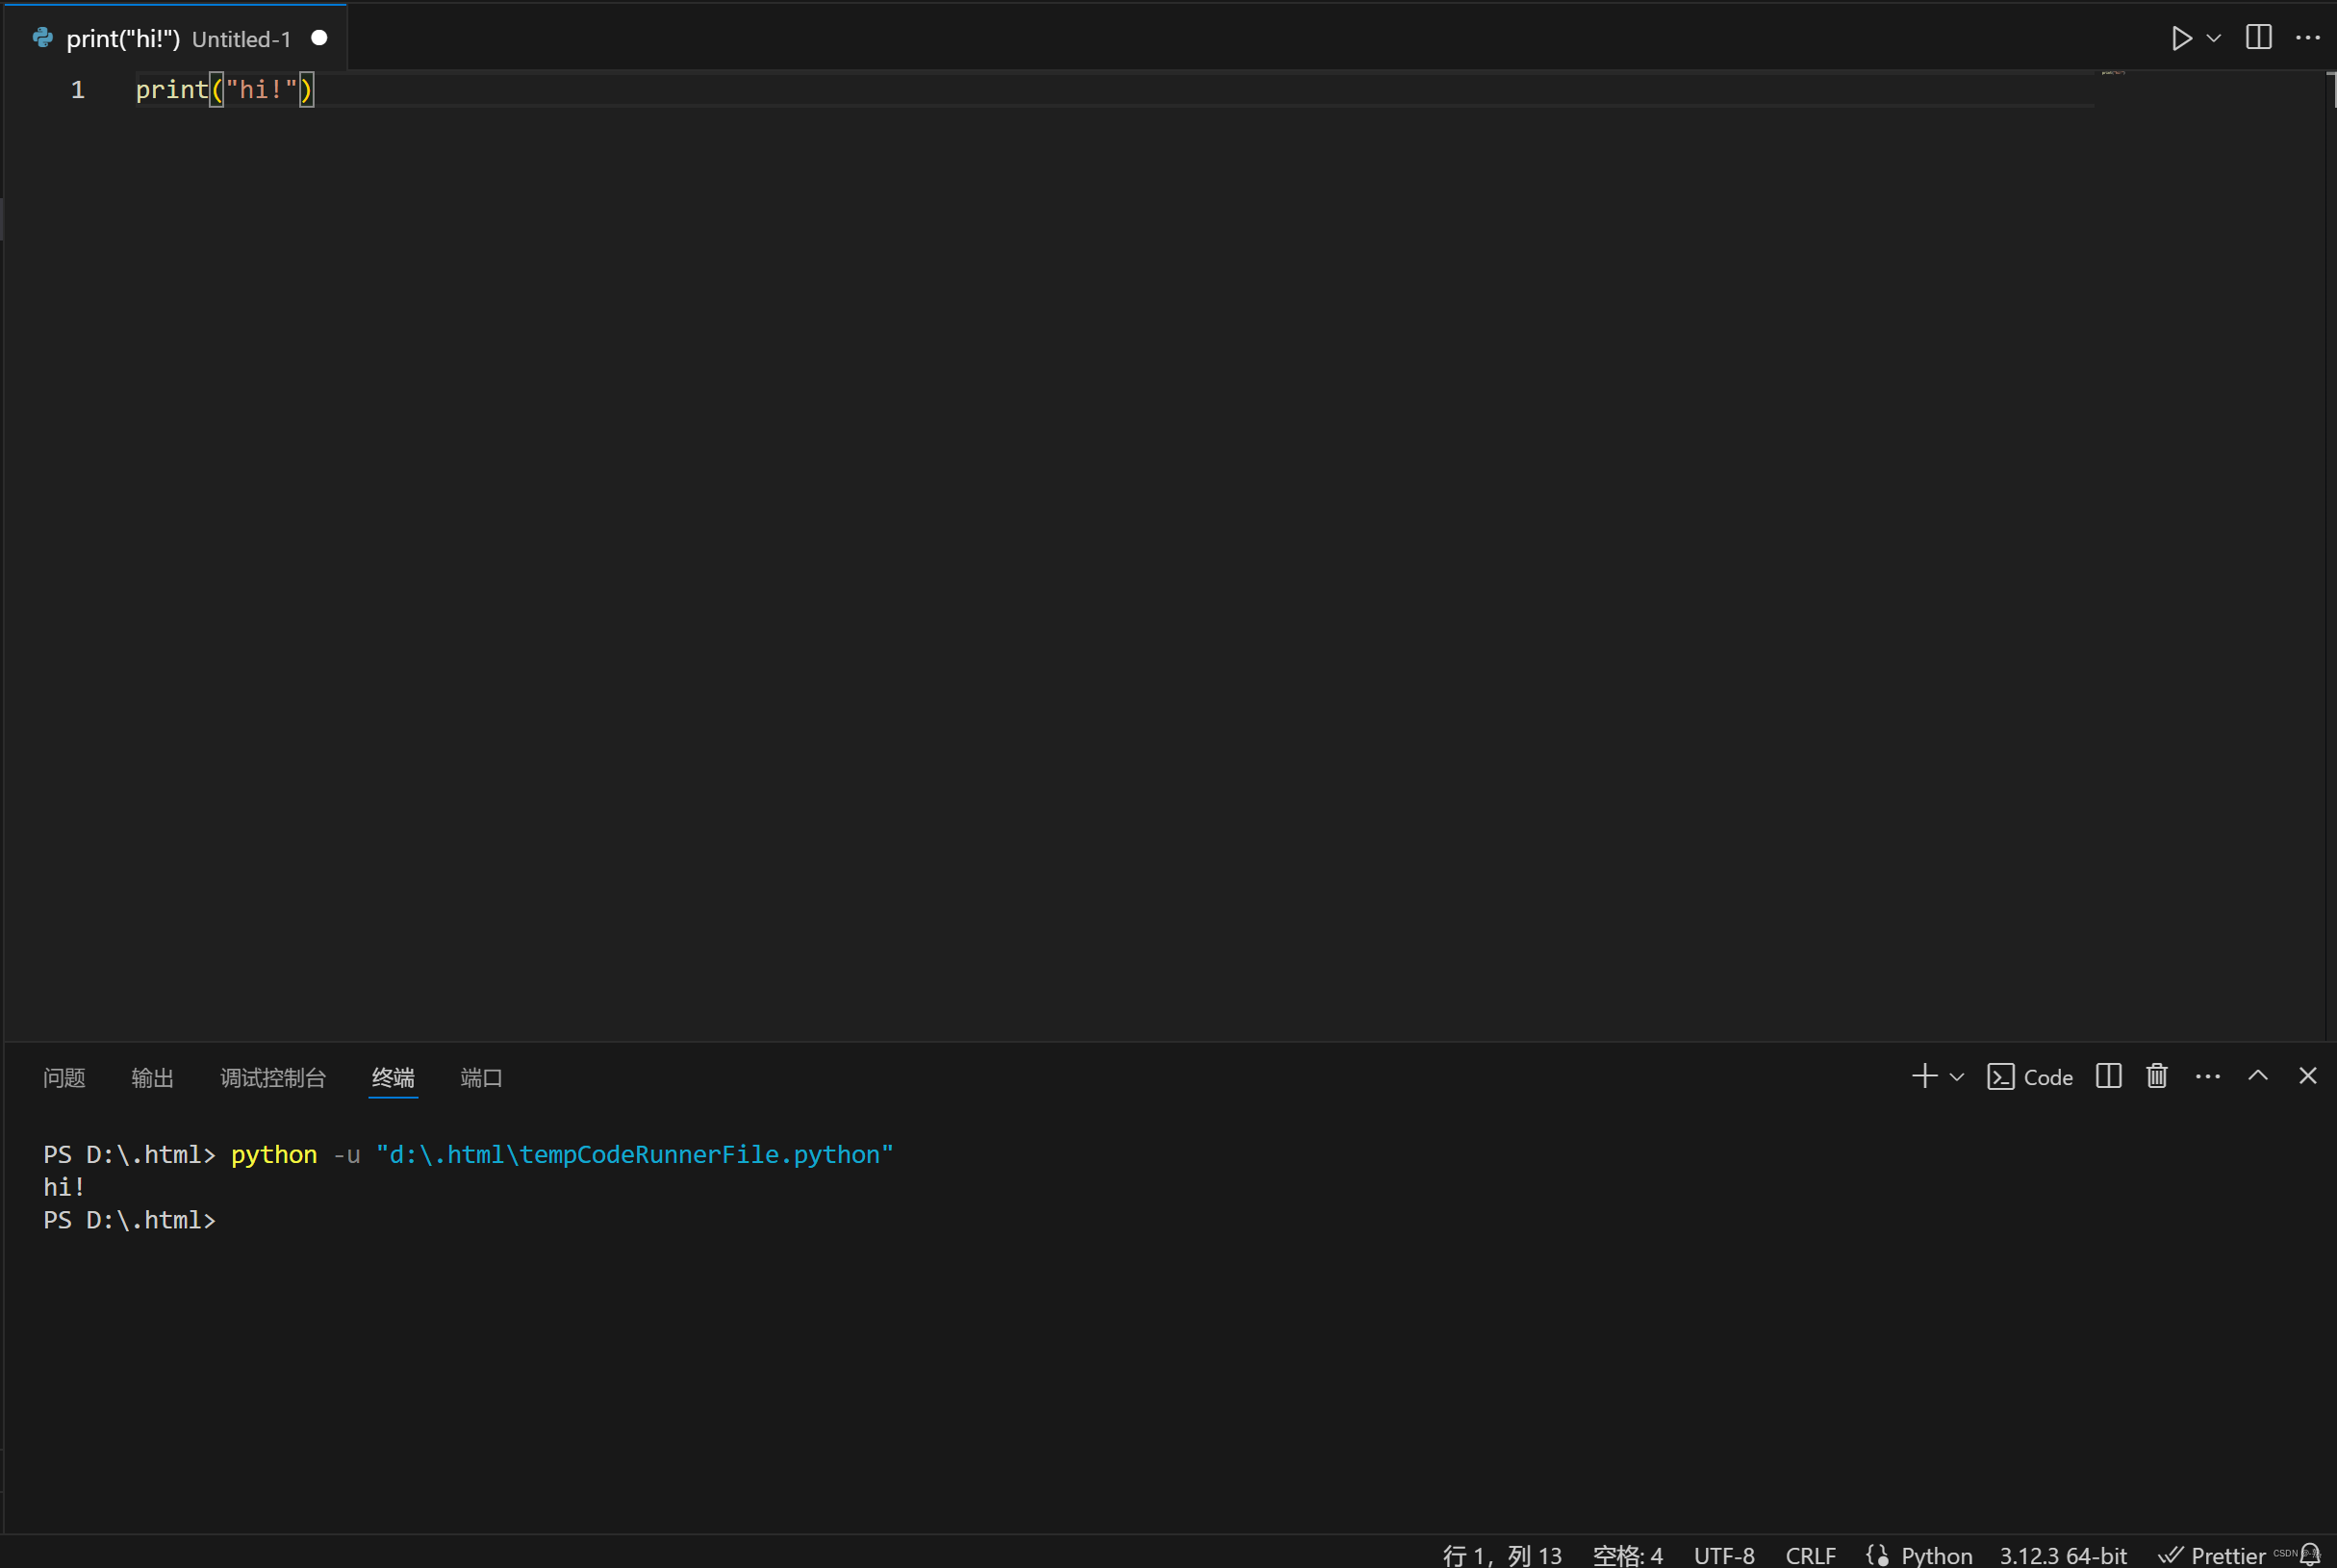The image size is (2337, 1568).
Task: Switch to the 端口 tab
Action: (481, 1077)
